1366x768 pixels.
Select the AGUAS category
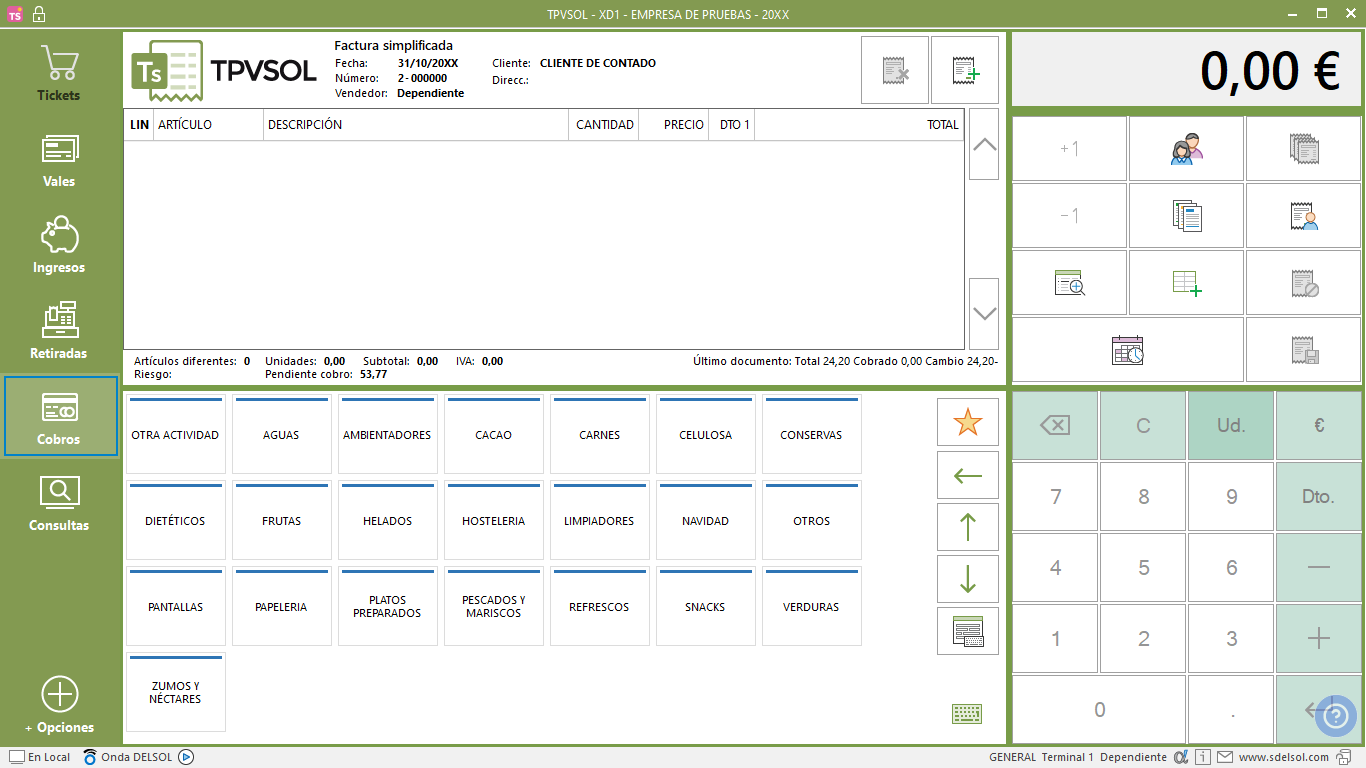pyautogui.click(x=281, y=435)
